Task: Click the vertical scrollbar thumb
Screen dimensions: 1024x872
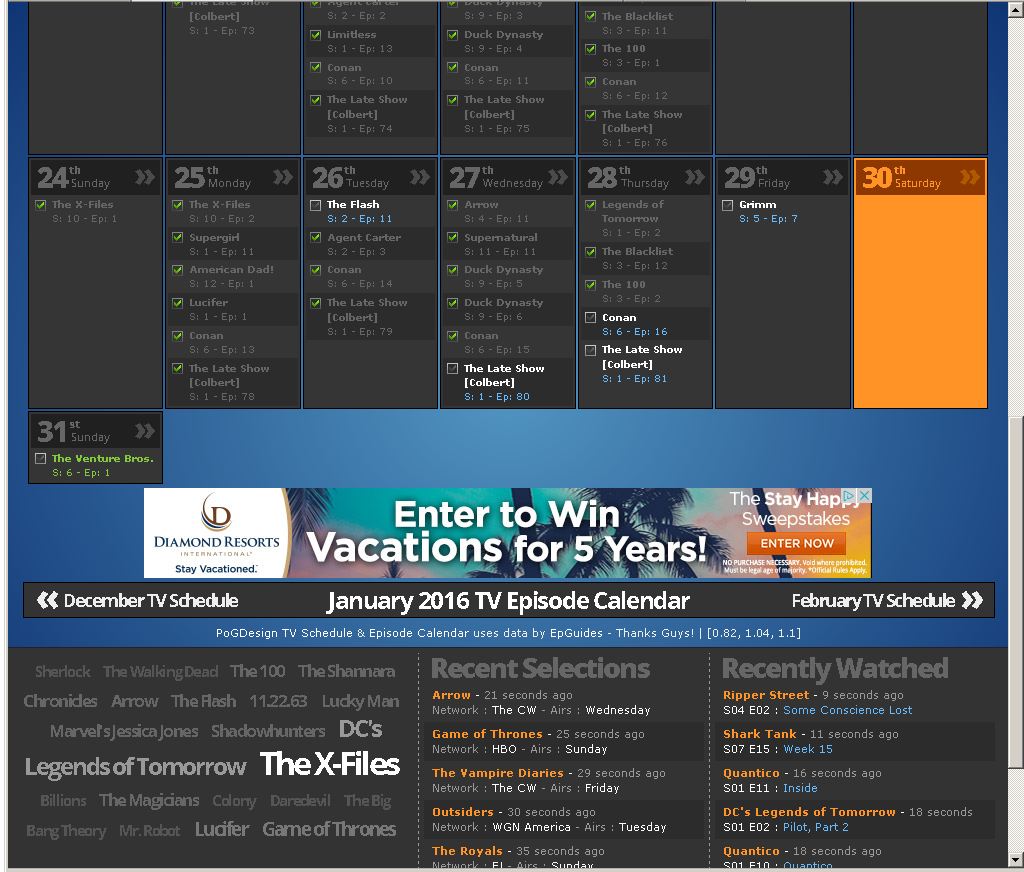Action: tap(1016, 591)
